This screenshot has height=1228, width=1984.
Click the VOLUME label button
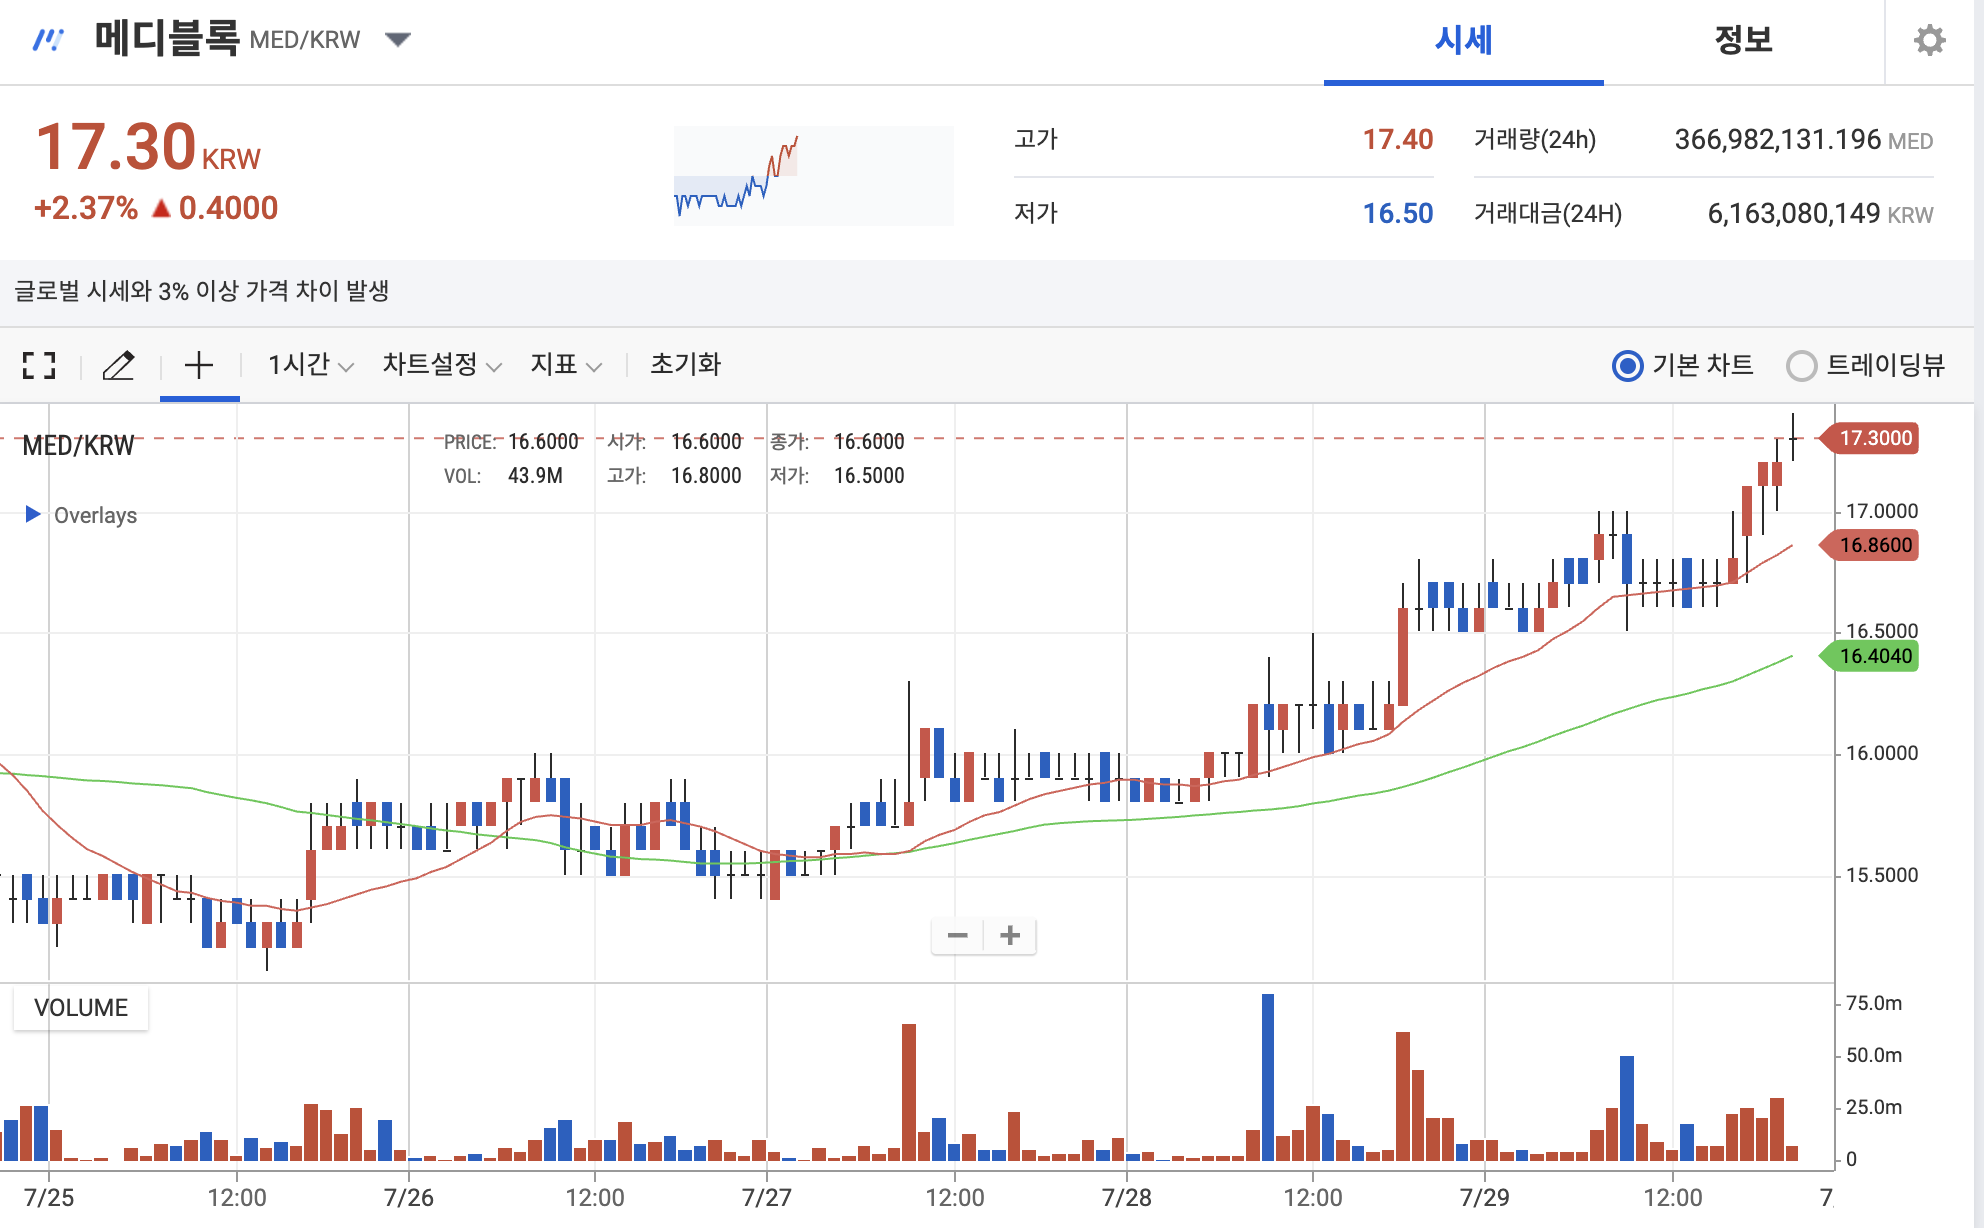pyautogui.click(x=81, y=1007)
